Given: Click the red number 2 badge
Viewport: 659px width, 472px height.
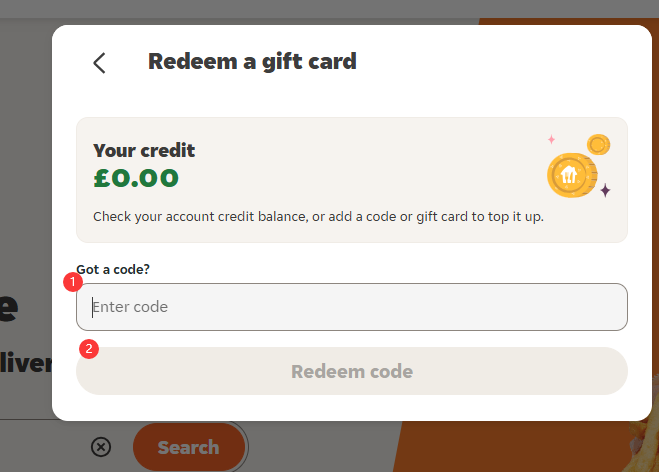Looking at the screenshot, I should pyautogui.click(x=88, y=349).
